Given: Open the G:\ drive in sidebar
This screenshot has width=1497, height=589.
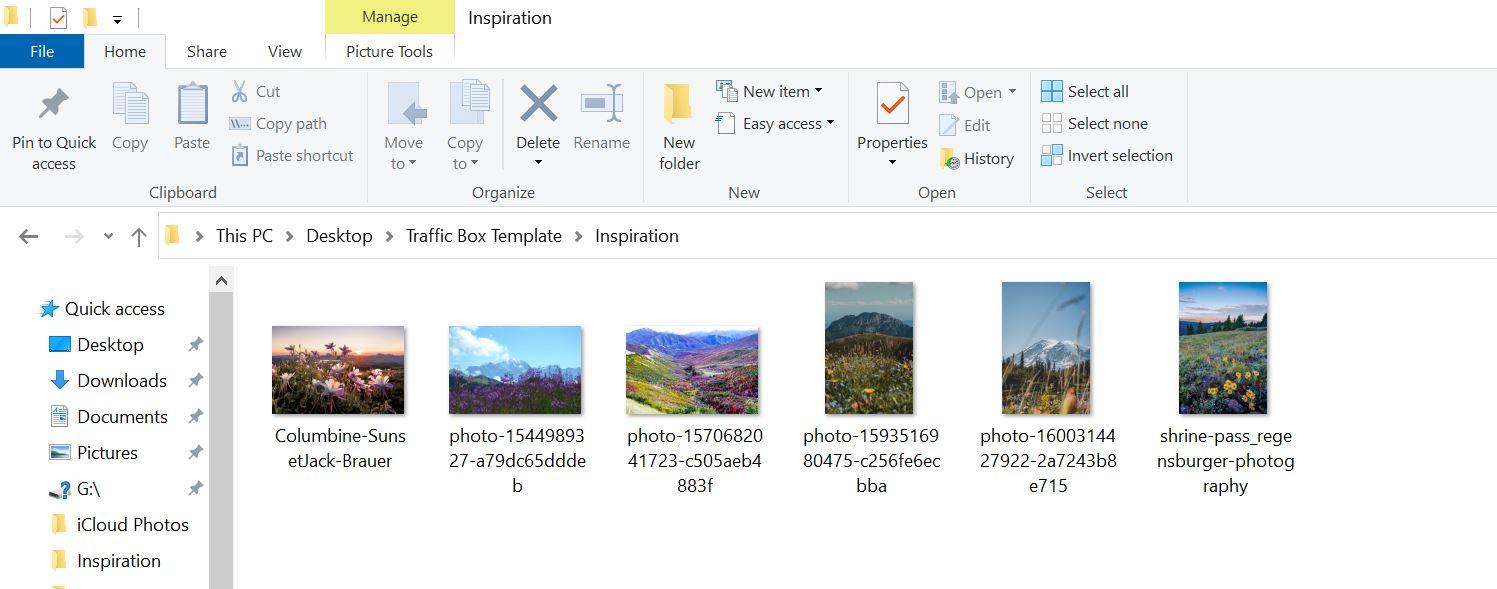Looking at the screenshot, I should (x=75, y=489).
